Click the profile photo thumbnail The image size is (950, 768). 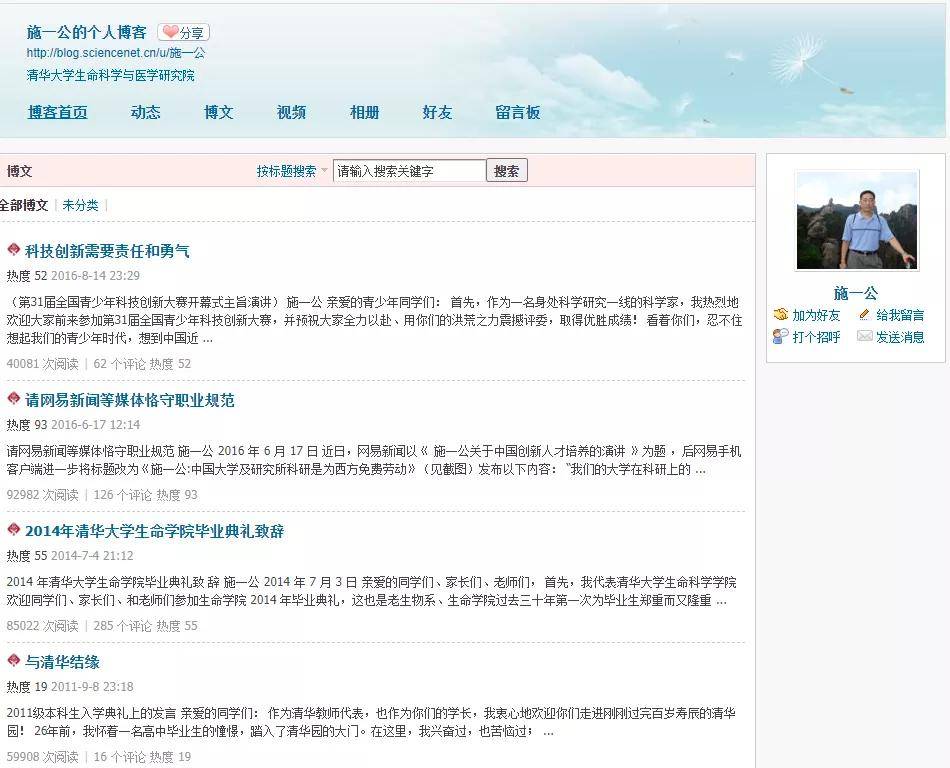point(857,220)
